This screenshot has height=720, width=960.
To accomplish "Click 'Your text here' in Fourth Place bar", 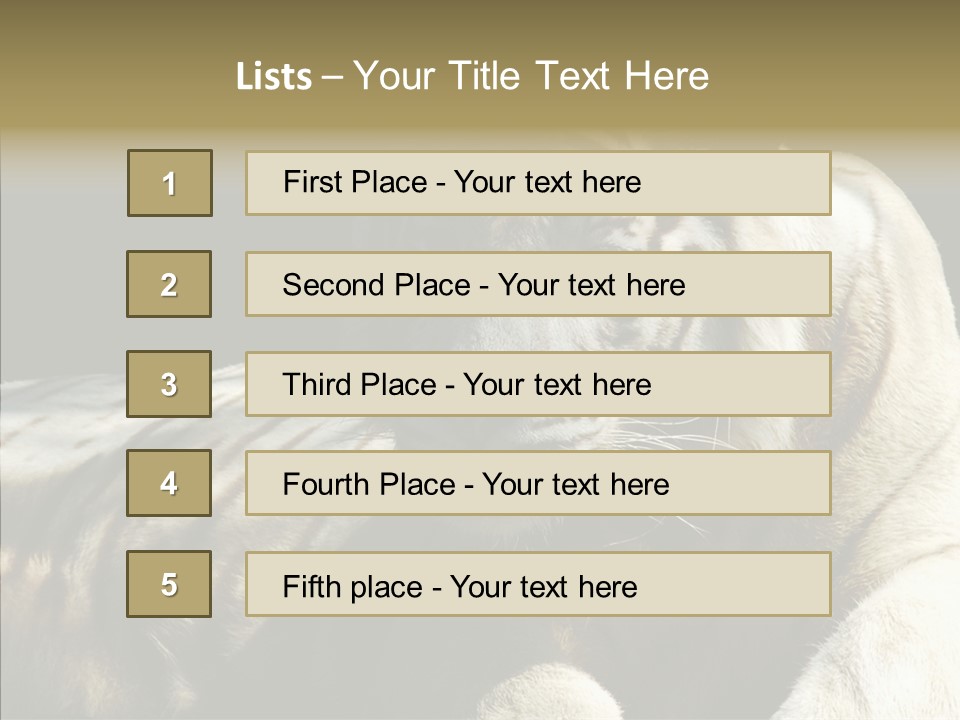I will pos(576,484).
